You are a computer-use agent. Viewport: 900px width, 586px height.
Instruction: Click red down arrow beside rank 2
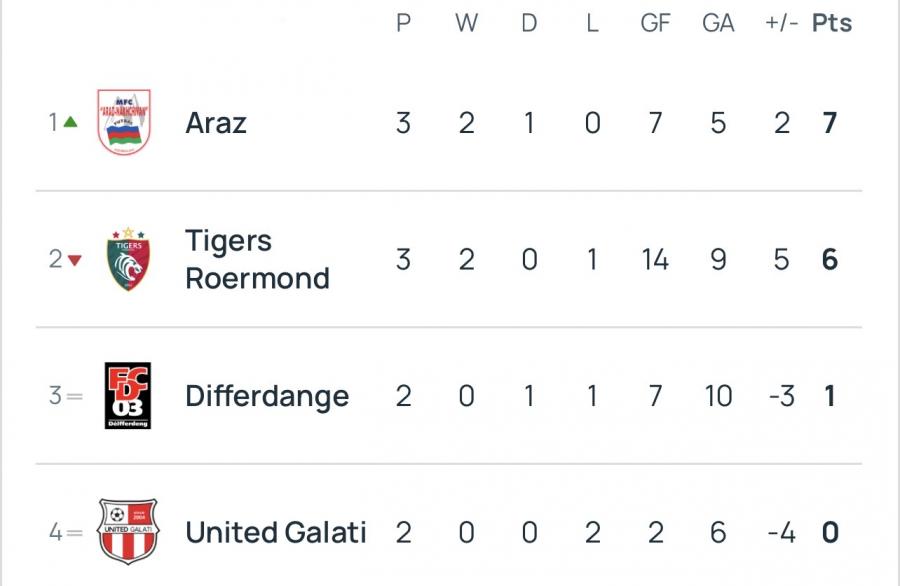coord(73,260)
